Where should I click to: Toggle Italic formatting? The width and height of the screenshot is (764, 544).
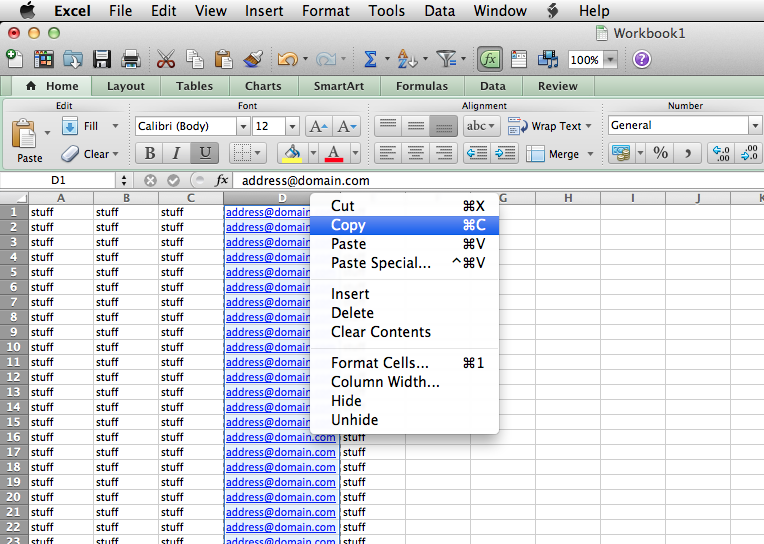(x=176, y=153)
